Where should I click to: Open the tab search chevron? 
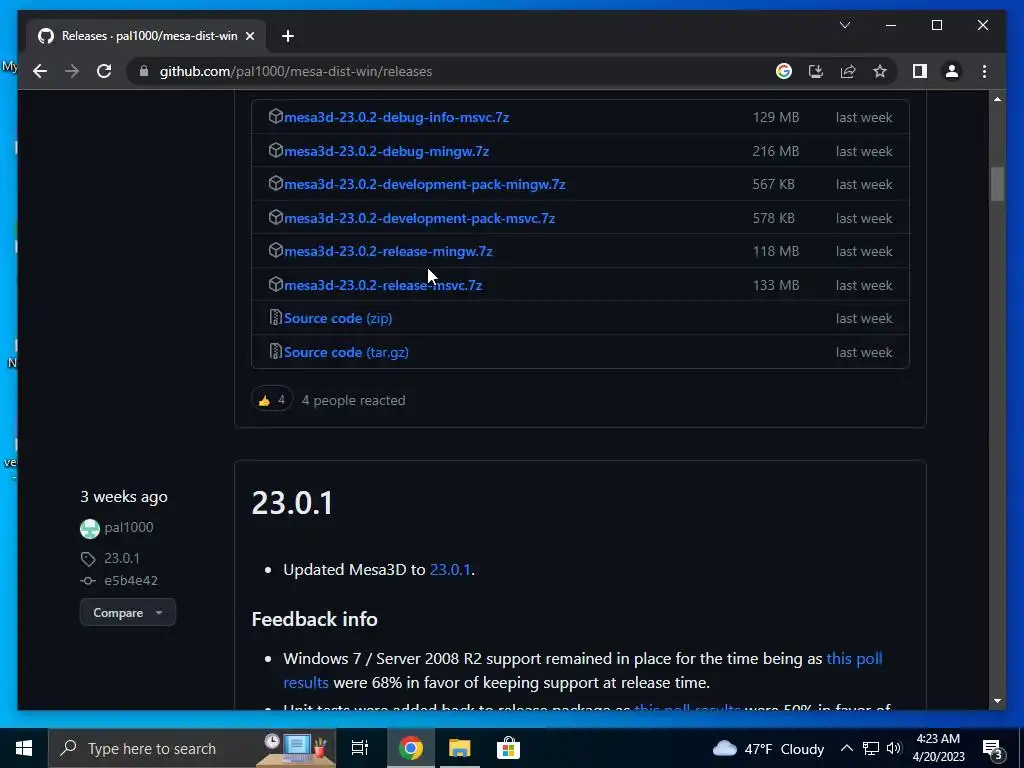844,25
